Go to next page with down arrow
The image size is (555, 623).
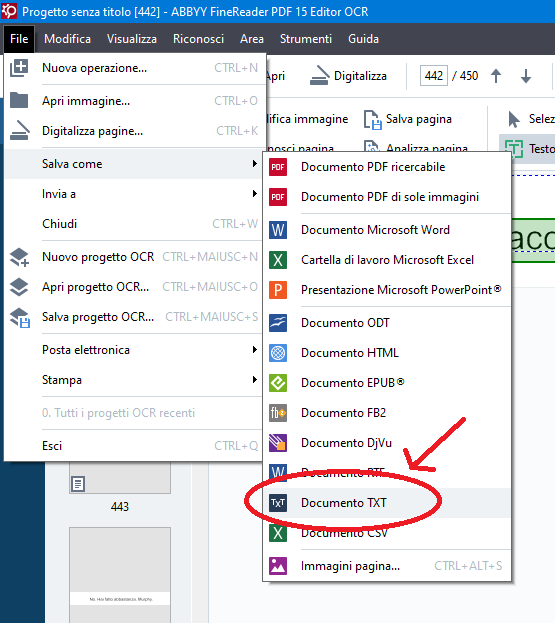point(526,75)
